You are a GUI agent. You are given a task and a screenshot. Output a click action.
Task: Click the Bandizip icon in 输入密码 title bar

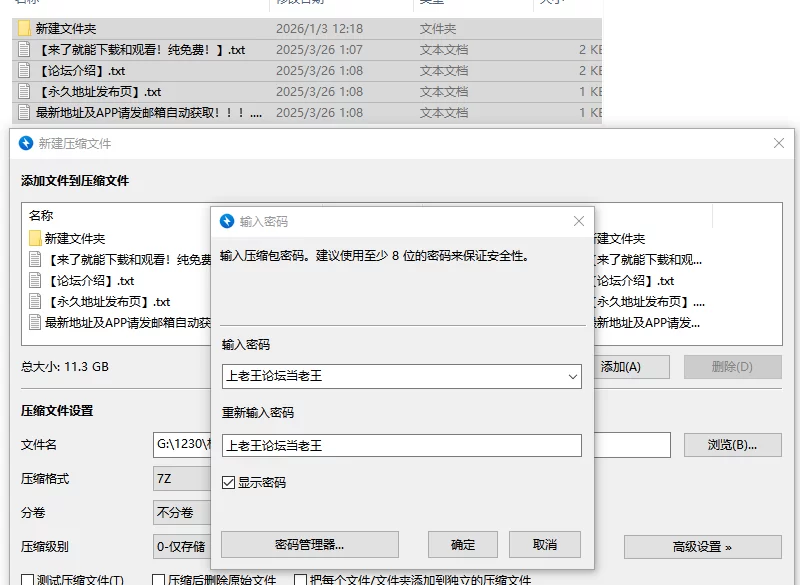click(x=227, y=221)
